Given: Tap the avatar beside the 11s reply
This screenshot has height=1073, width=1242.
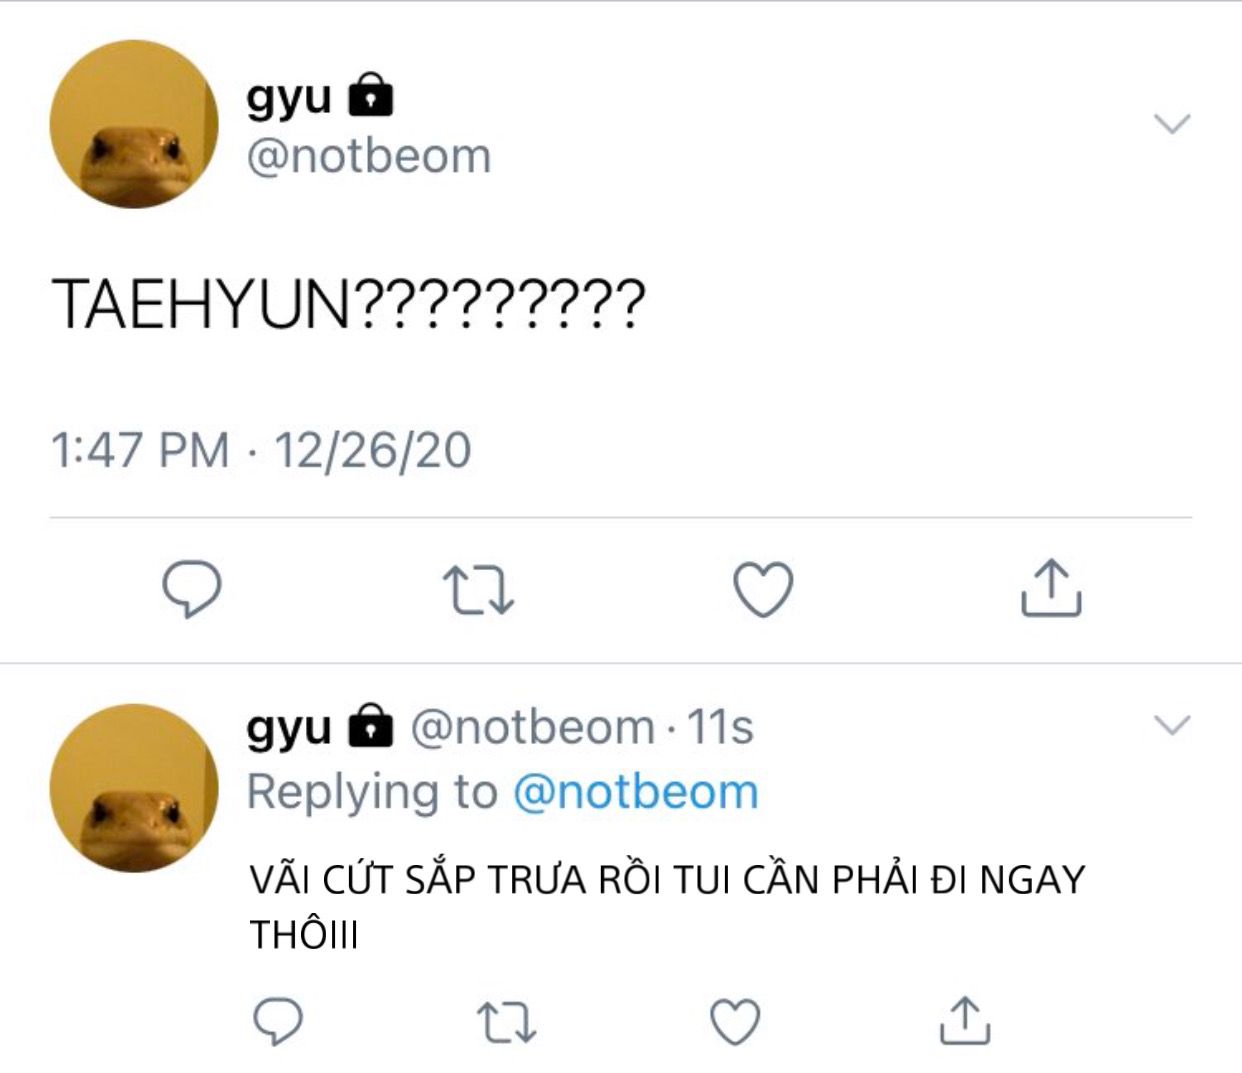Looking at the screenshot, I should point(134,788).
